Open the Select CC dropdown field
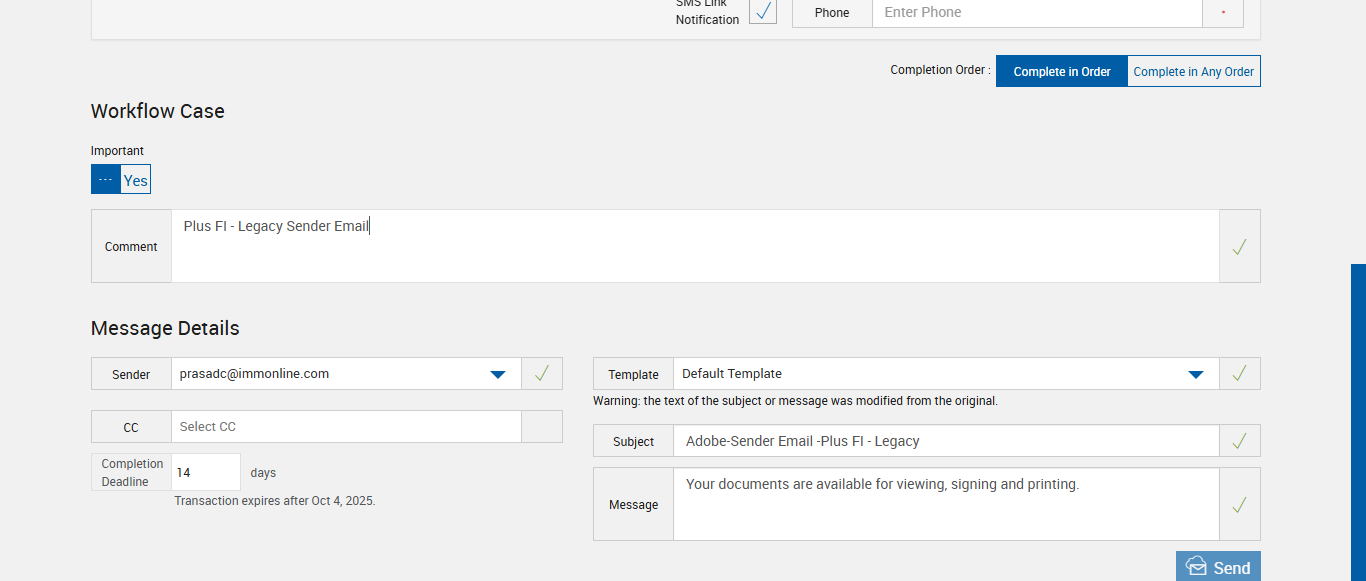The width and height of the screenshot is (1366, 581). pos(346,427)
